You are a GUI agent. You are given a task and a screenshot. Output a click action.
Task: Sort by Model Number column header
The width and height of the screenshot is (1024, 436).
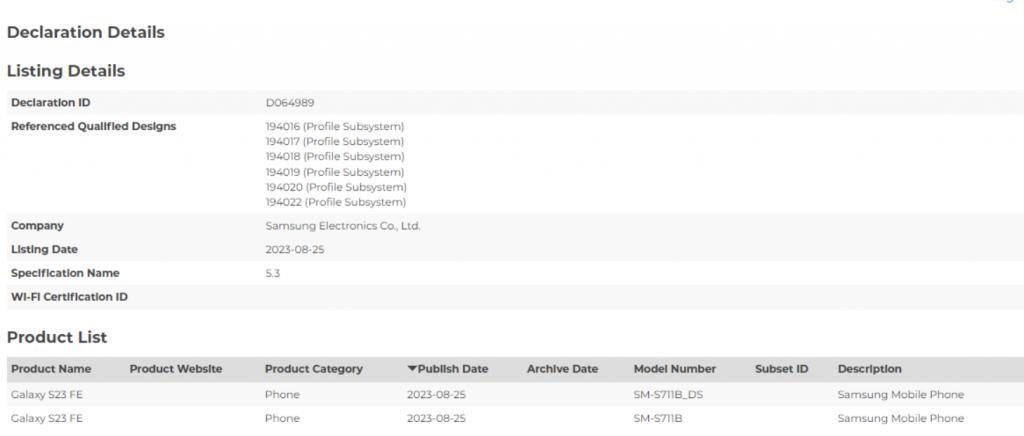point(675,369)
